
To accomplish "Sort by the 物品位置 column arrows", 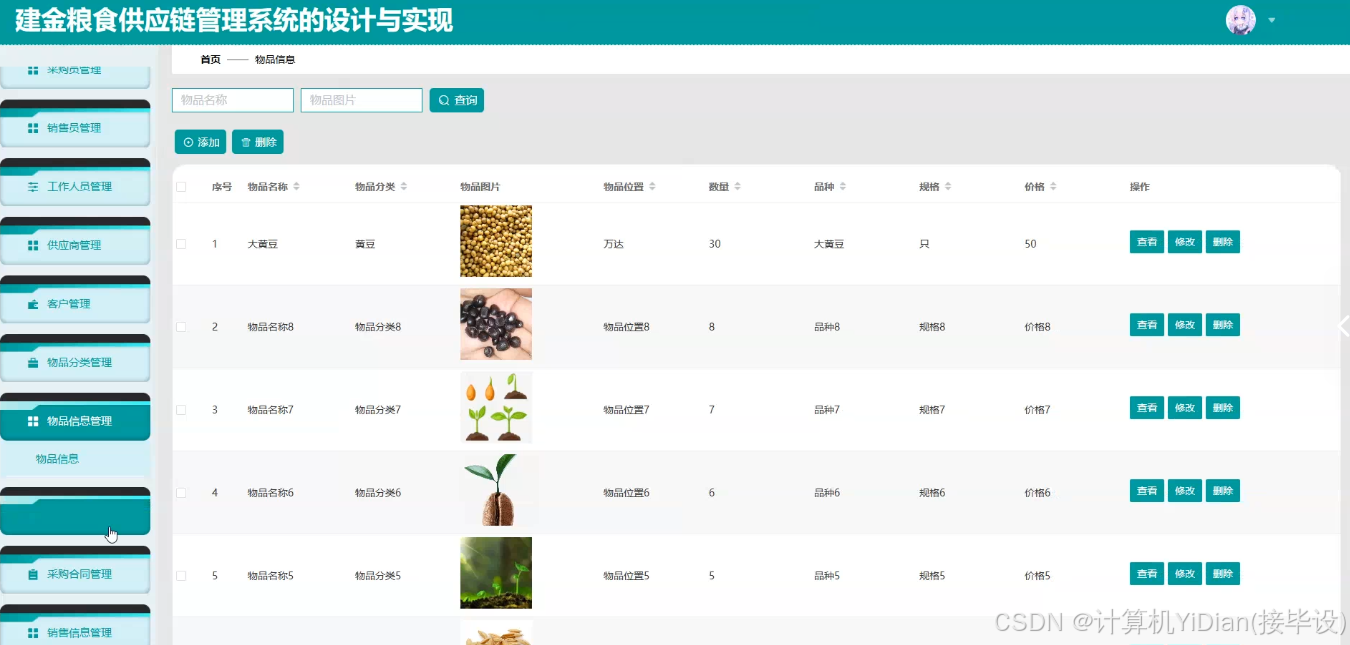I will coord(652,187).
